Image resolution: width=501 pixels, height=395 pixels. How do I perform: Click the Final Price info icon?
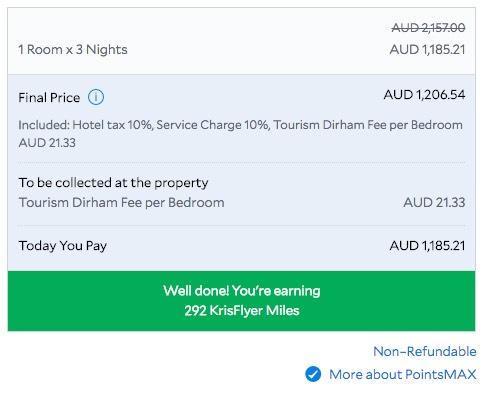tap(96, 97)
